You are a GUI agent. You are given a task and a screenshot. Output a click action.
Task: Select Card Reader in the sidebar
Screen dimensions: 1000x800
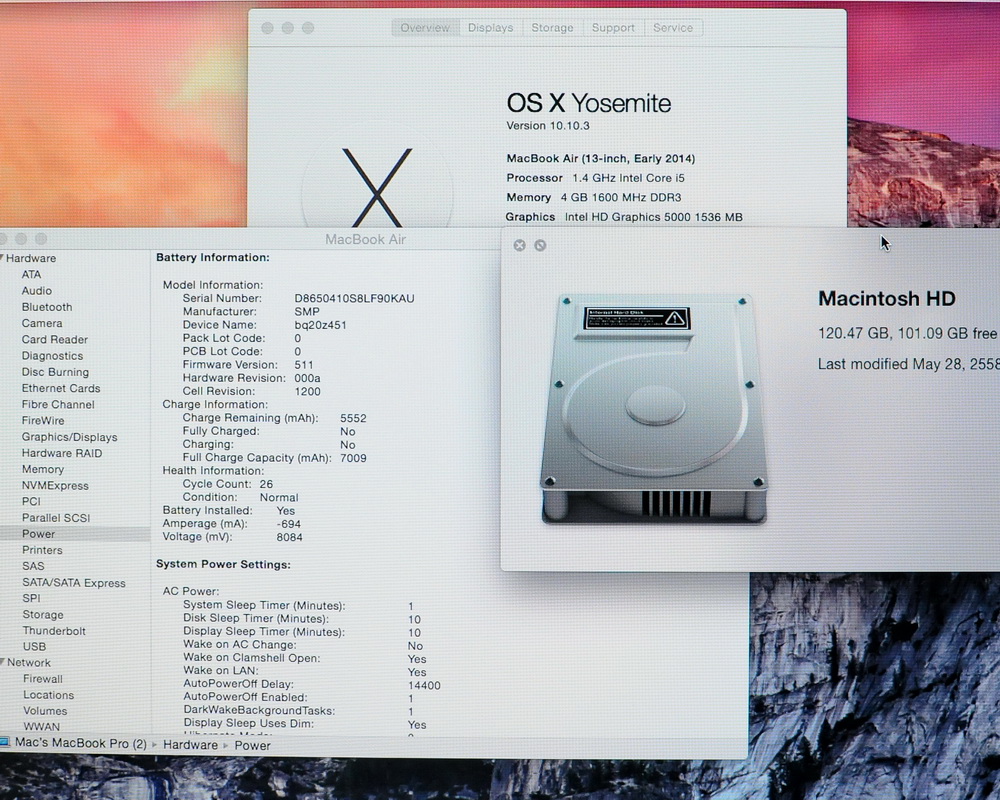point(55,339)
